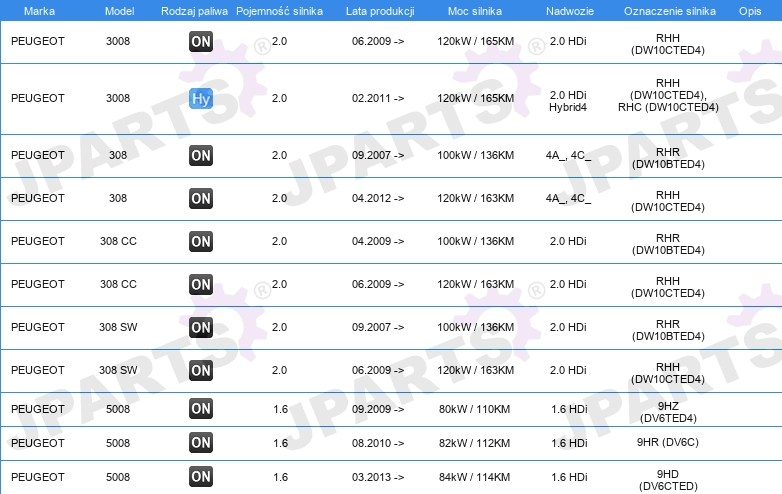Click the ON icon in the 308 SW 06.2009 row

201,370
